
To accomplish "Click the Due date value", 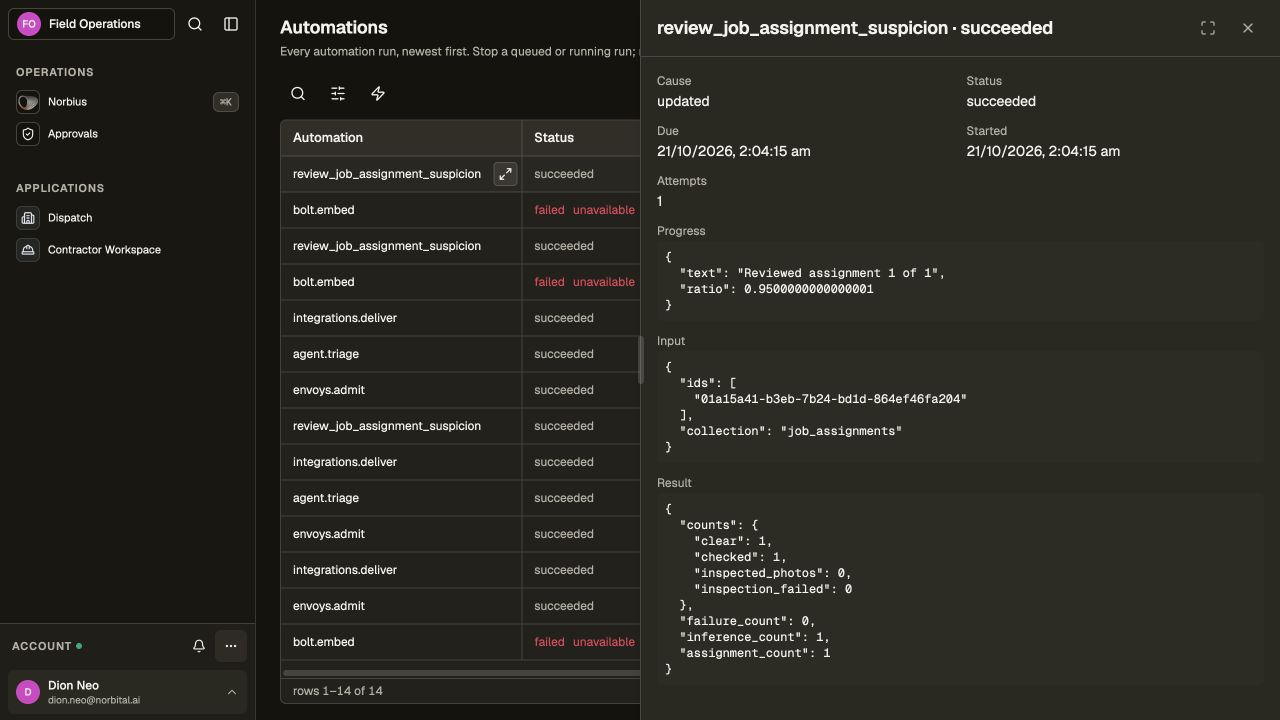I will tap(734, 151).
